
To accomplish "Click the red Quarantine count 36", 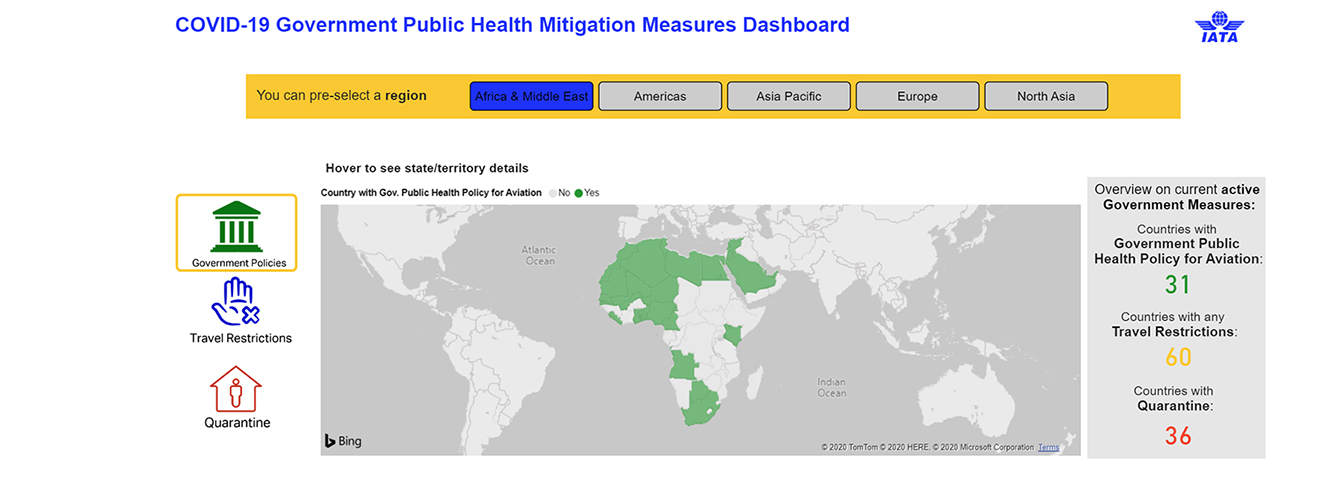I will coord(1177,436).
